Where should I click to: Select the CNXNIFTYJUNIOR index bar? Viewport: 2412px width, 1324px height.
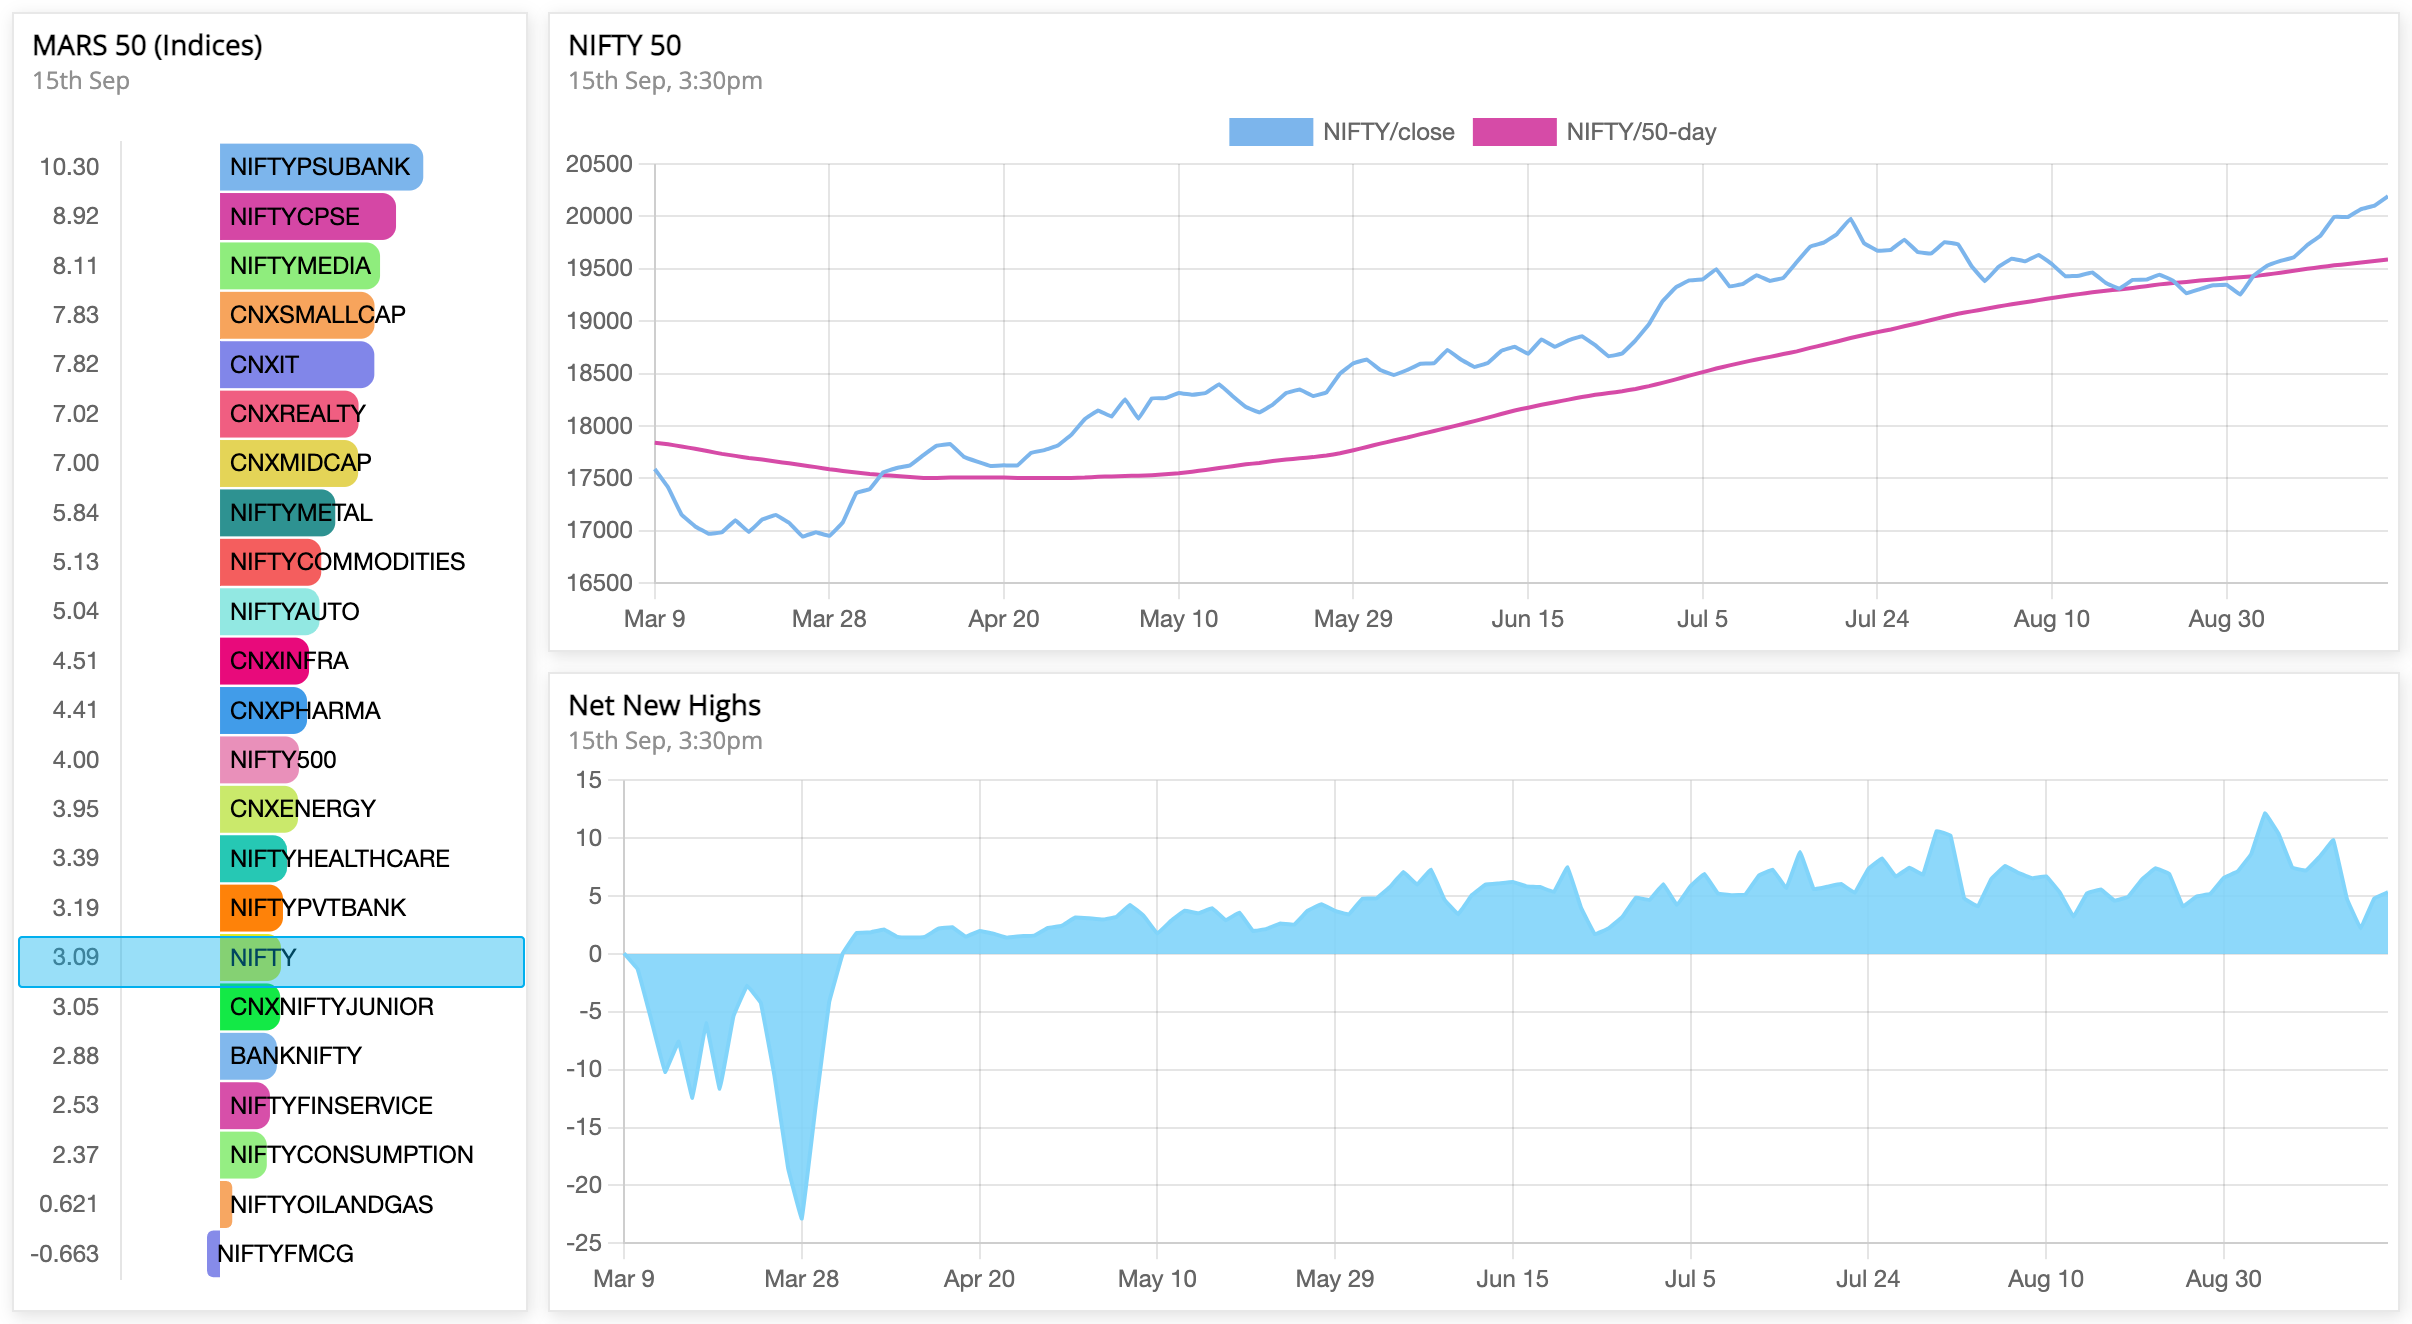coord(250,1007)
